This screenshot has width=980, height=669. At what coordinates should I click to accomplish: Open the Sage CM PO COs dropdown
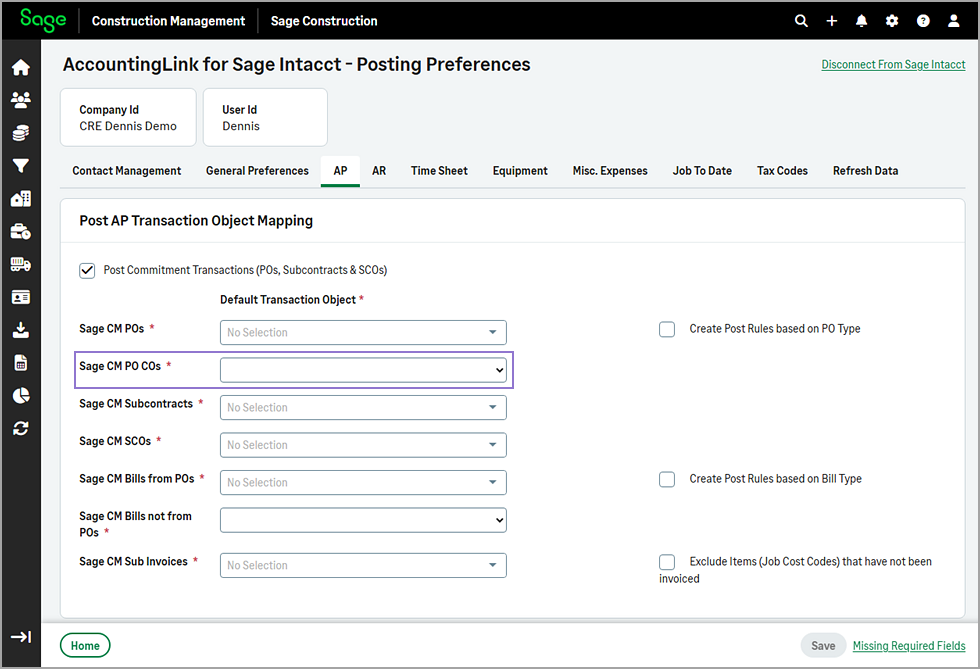click(x=363, y=370)
